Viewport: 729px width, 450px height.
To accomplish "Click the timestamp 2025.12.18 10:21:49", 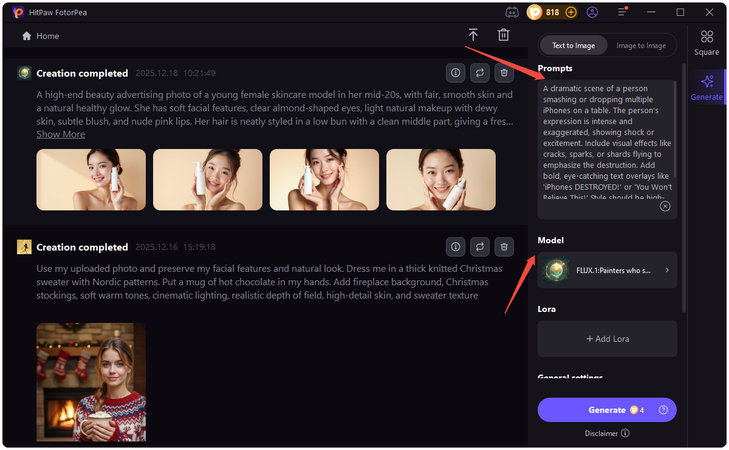I will pos(175,73).
